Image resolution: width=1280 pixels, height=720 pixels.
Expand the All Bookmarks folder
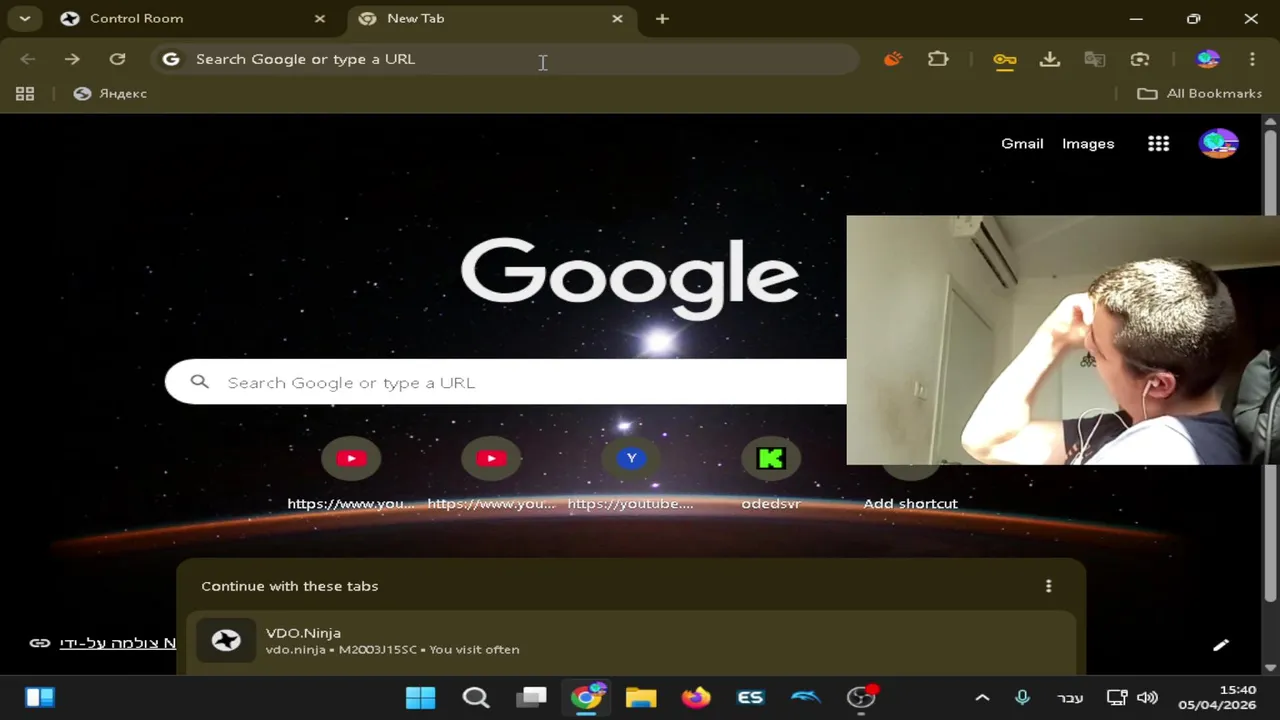click(1199, 93)
